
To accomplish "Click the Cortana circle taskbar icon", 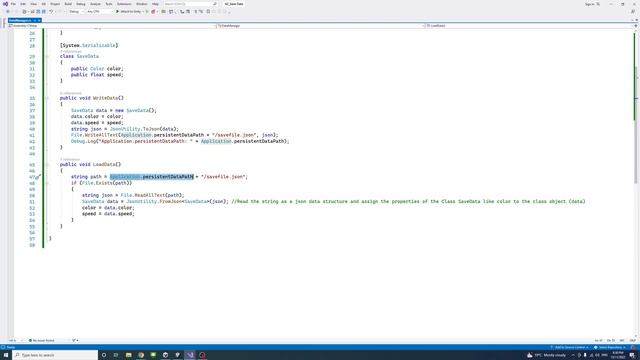I will pyautogui.click(x=104, y=355).
